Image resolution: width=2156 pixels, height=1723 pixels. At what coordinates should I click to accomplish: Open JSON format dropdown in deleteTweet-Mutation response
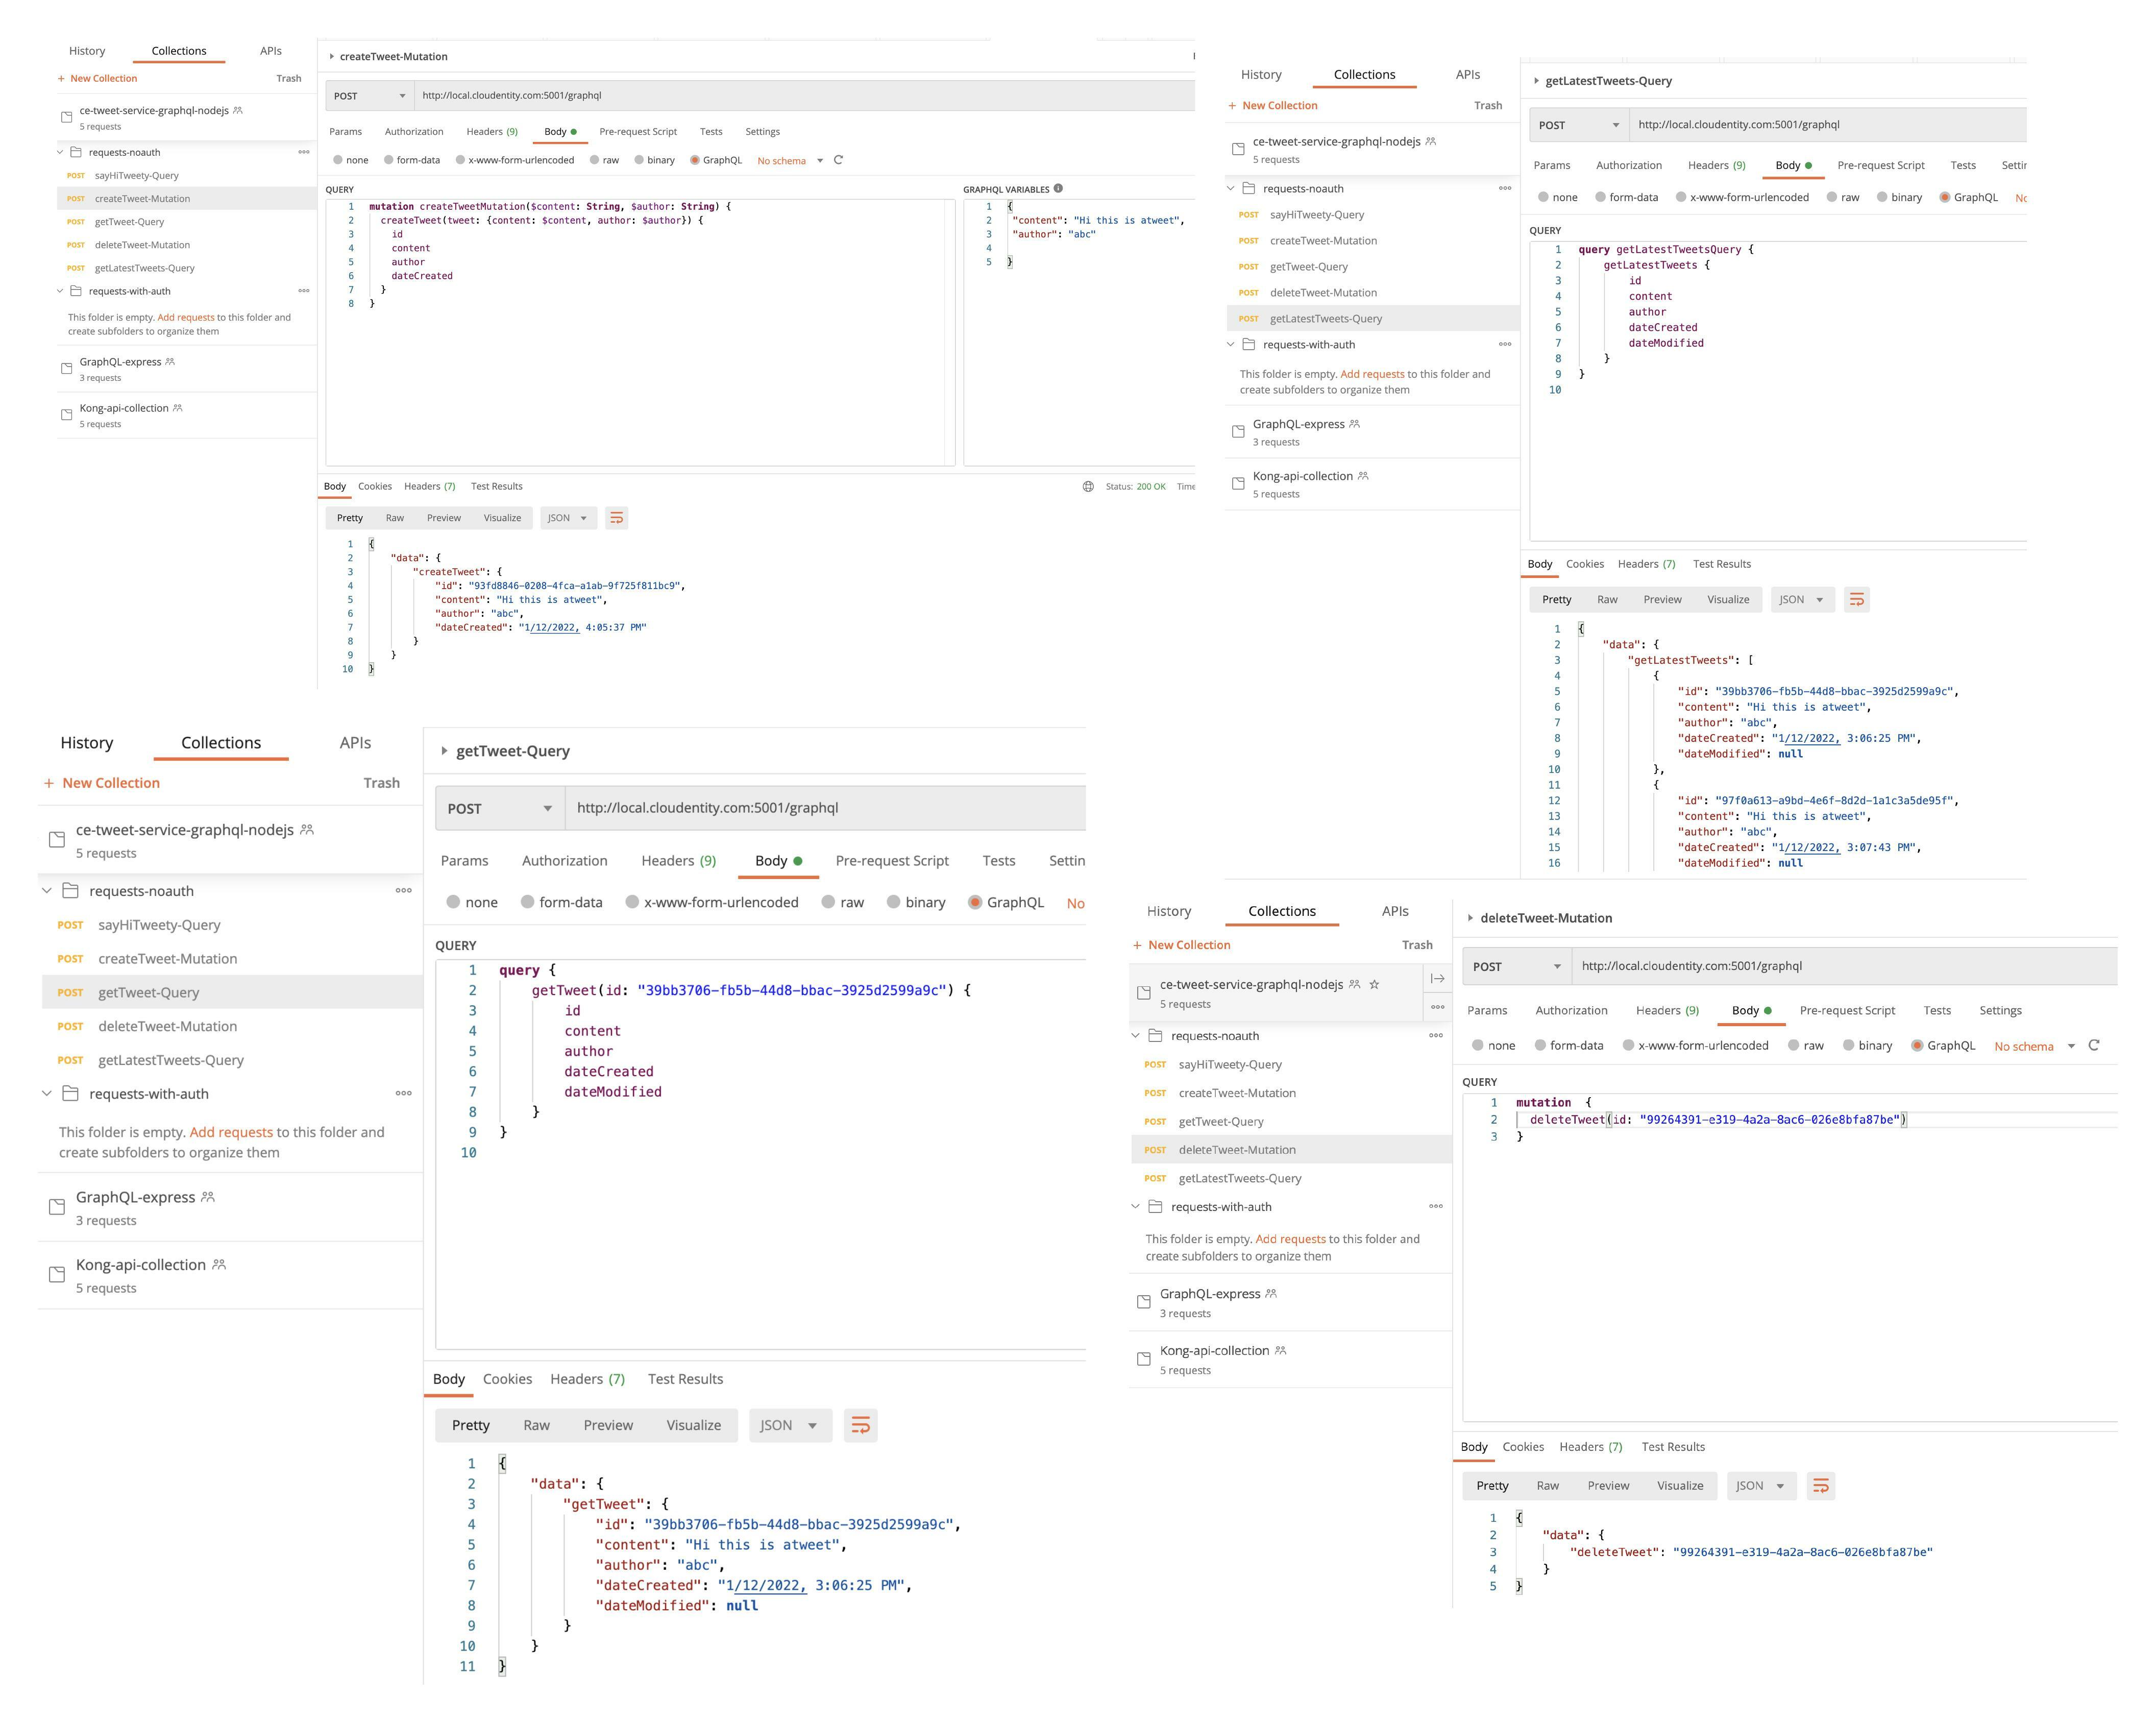[1761, 1485]
